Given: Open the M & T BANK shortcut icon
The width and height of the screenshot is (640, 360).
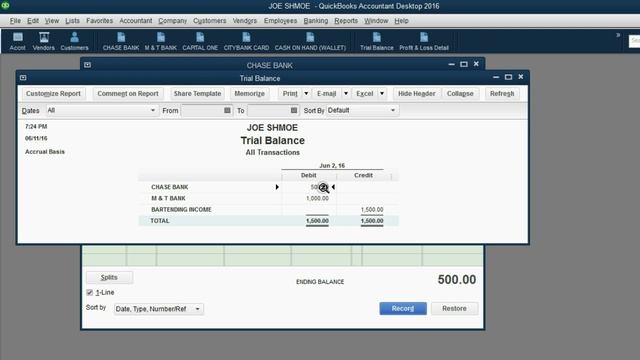Looking at the screenshot, I should 161,41.
